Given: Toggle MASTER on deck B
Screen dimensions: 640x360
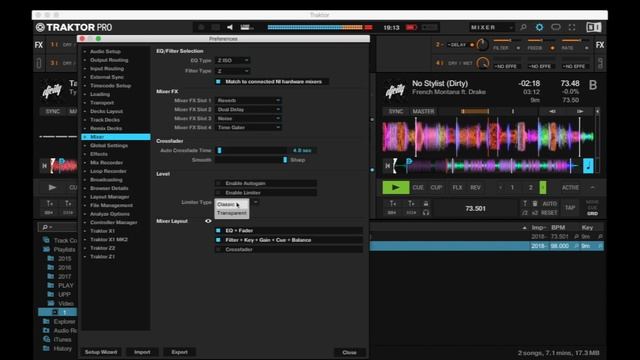Looking at the screenshot, I should tap(423, 111).
